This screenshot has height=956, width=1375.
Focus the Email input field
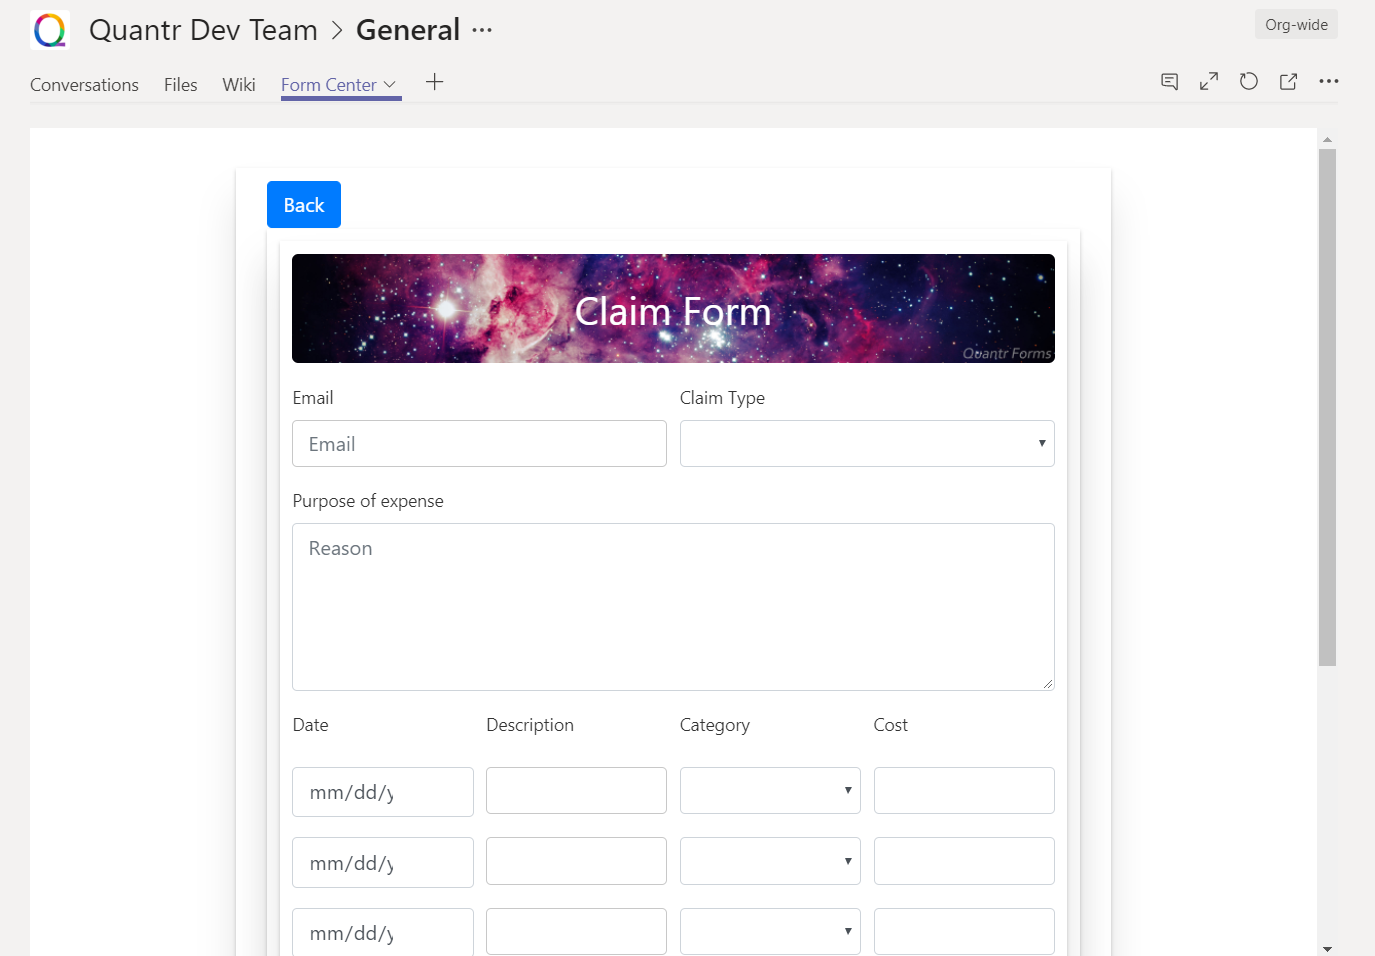[x=479, y=444]
